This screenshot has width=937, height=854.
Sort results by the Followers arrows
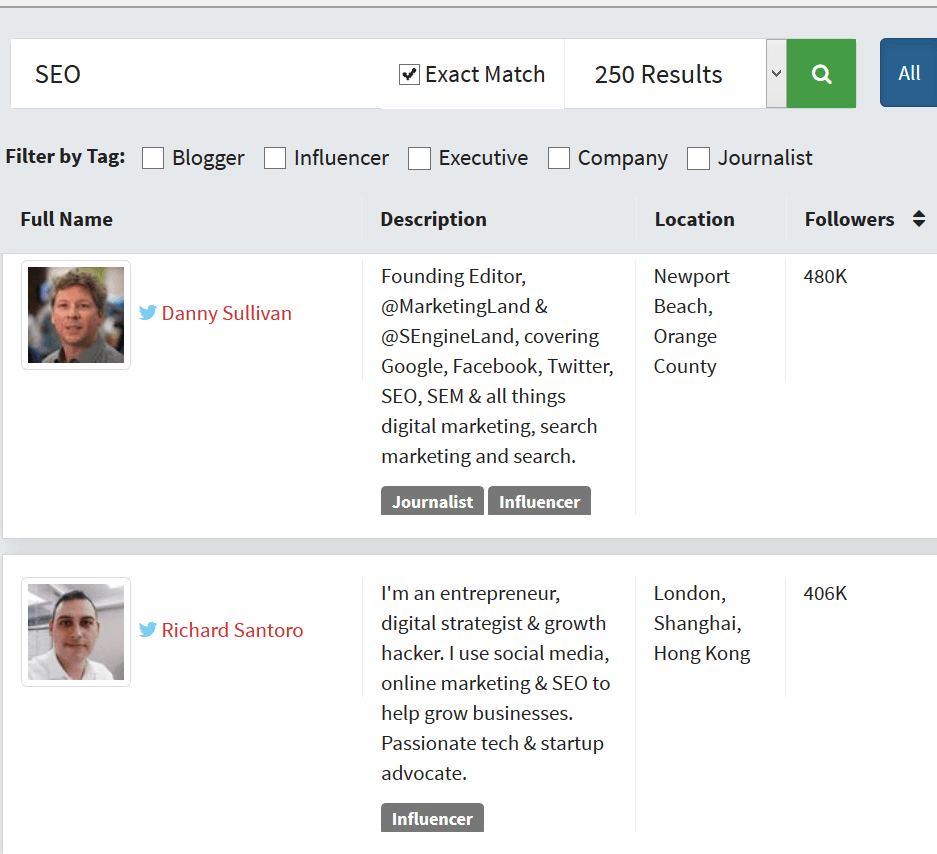click(919, 219)
